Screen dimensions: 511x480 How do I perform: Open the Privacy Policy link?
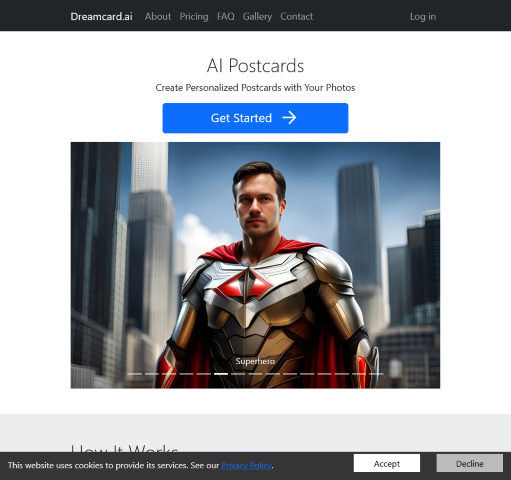click(246, 465)
